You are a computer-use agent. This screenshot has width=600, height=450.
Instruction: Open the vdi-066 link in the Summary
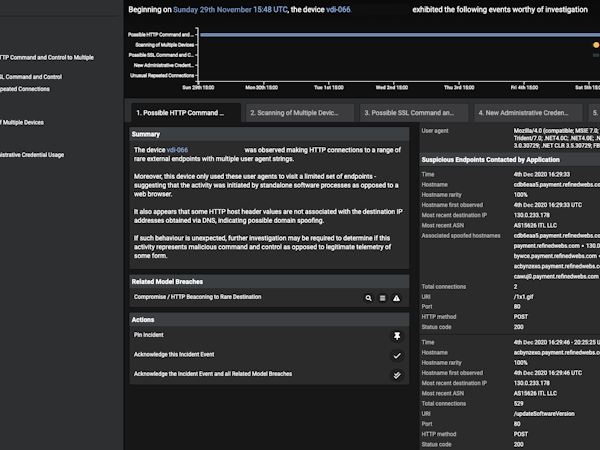coord(177,150)
